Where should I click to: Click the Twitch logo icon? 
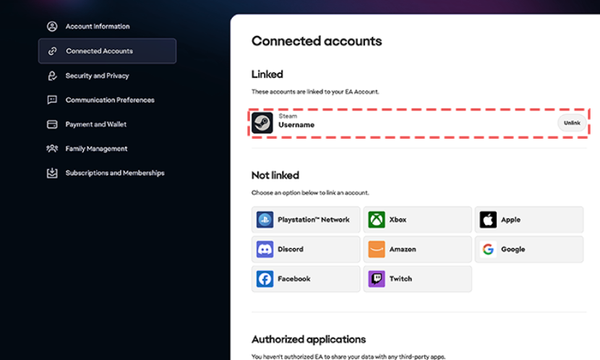pyautogui.click(x=377, y=279)
